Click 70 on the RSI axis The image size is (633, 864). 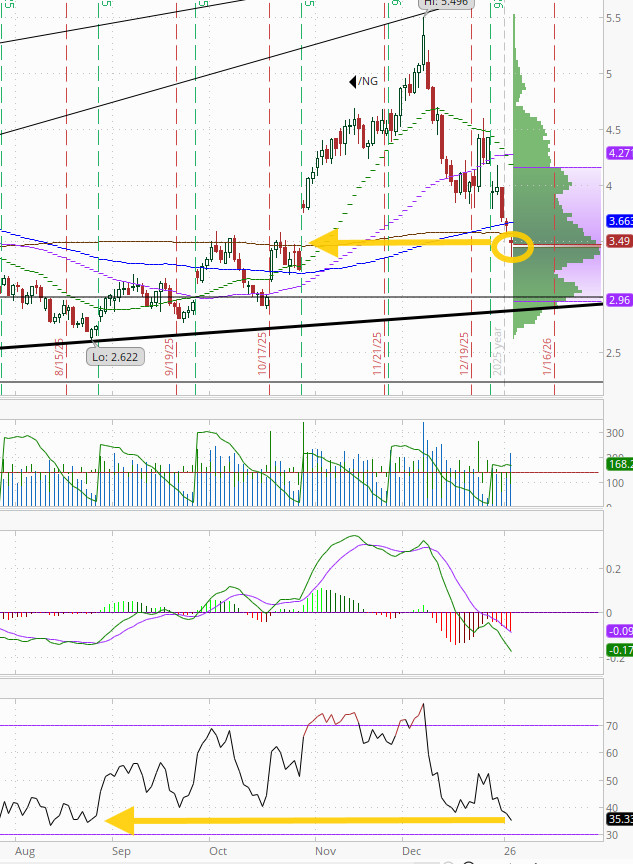(x=612, y=726)
